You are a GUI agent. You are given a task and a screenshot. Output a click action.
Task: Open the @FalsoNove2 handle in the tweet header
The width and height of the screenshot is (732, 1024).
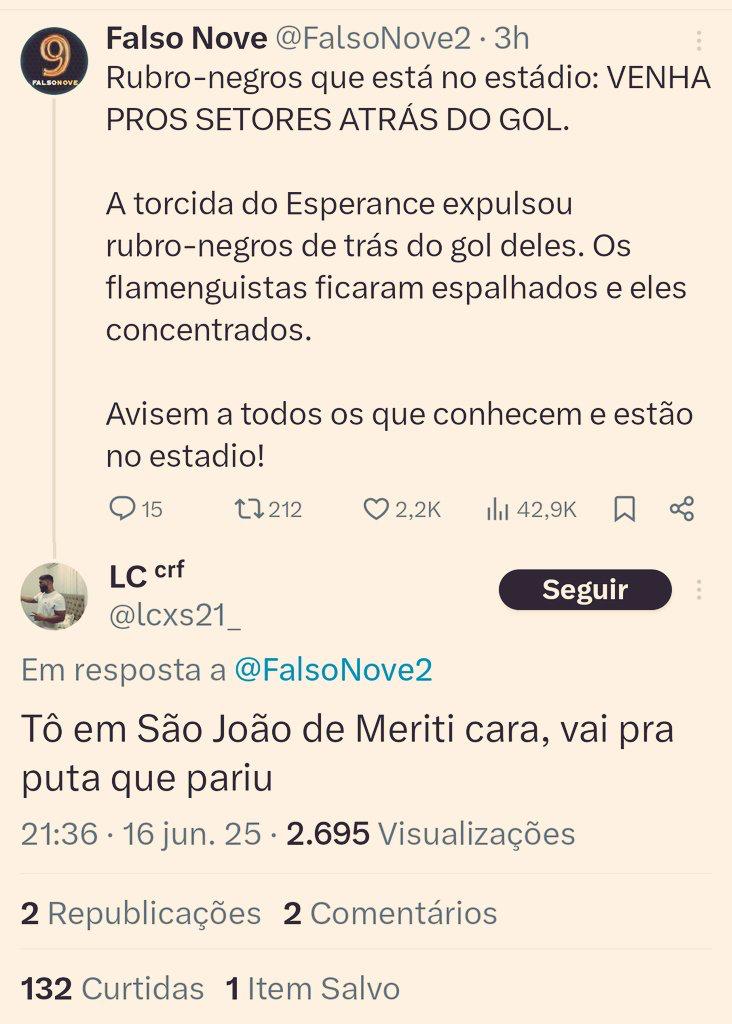[x=373, y=39]
